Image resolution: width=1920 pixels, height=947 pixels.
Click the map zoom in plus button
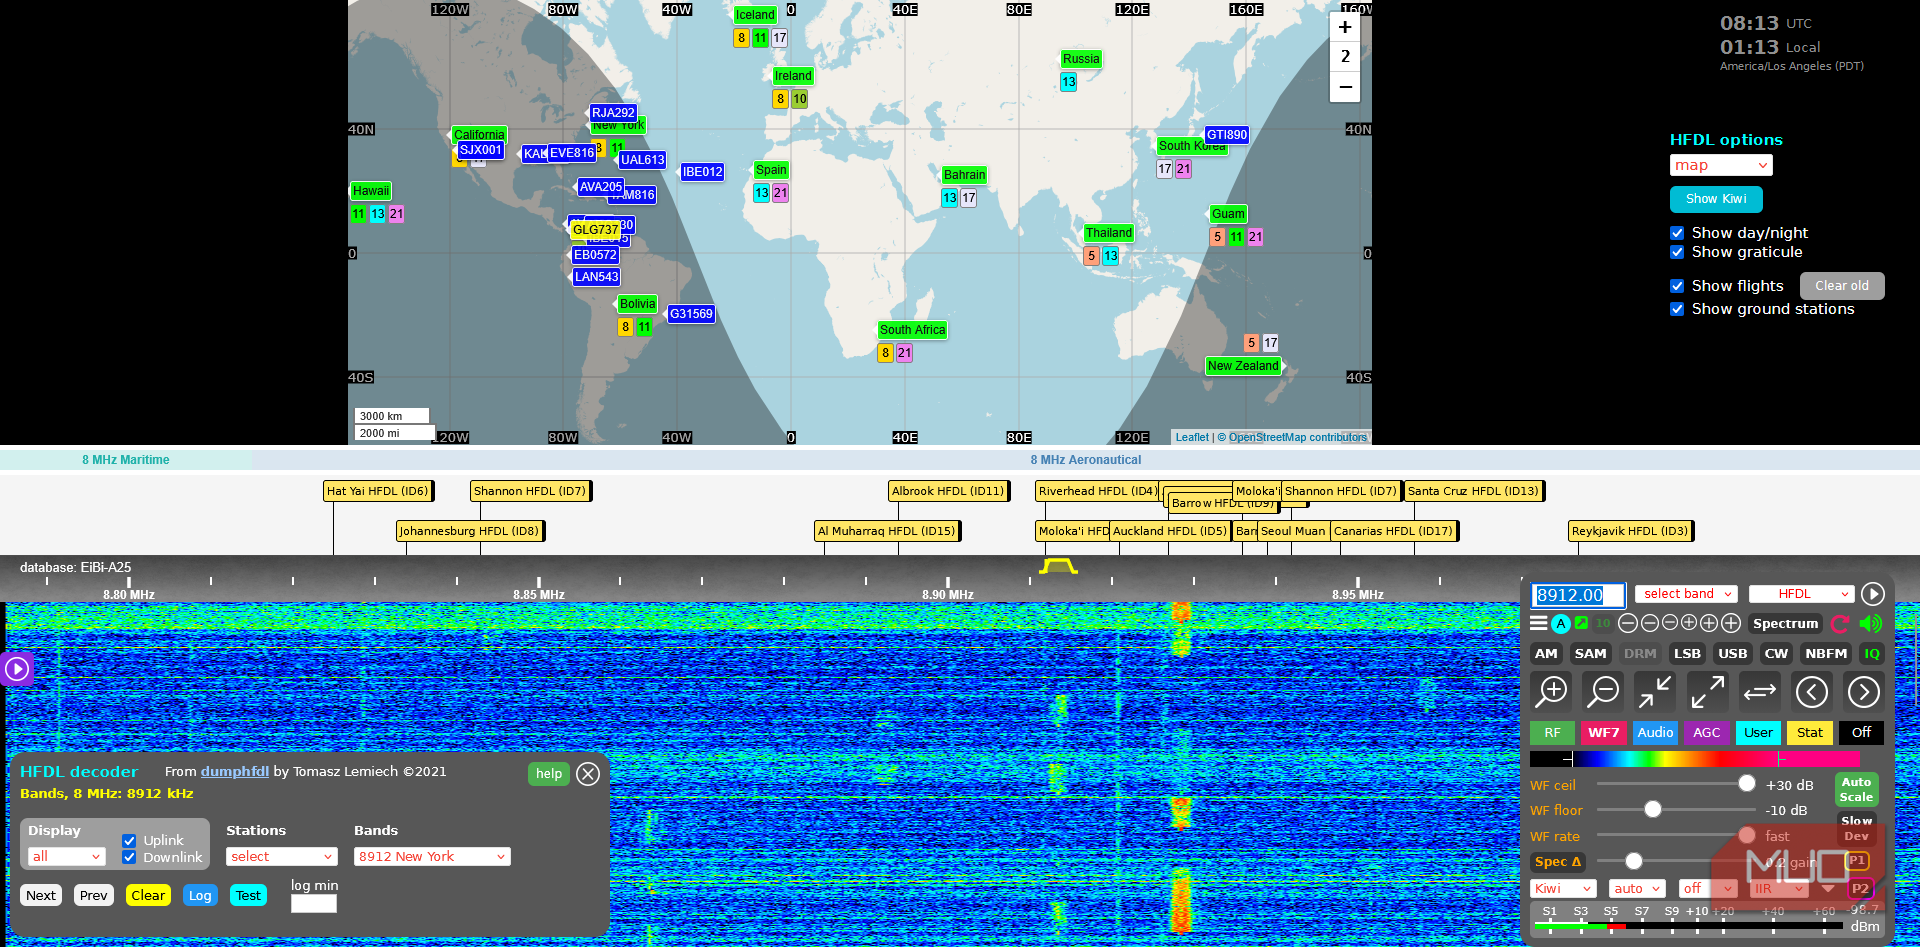coord(1345,27)
